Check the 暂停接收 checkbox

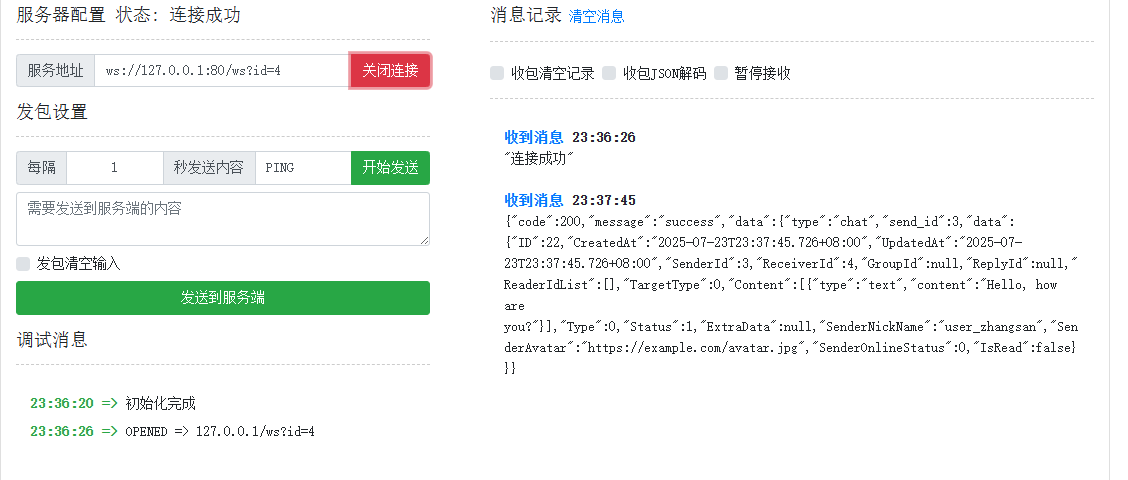pyautogui.click(x=721, y=73)
